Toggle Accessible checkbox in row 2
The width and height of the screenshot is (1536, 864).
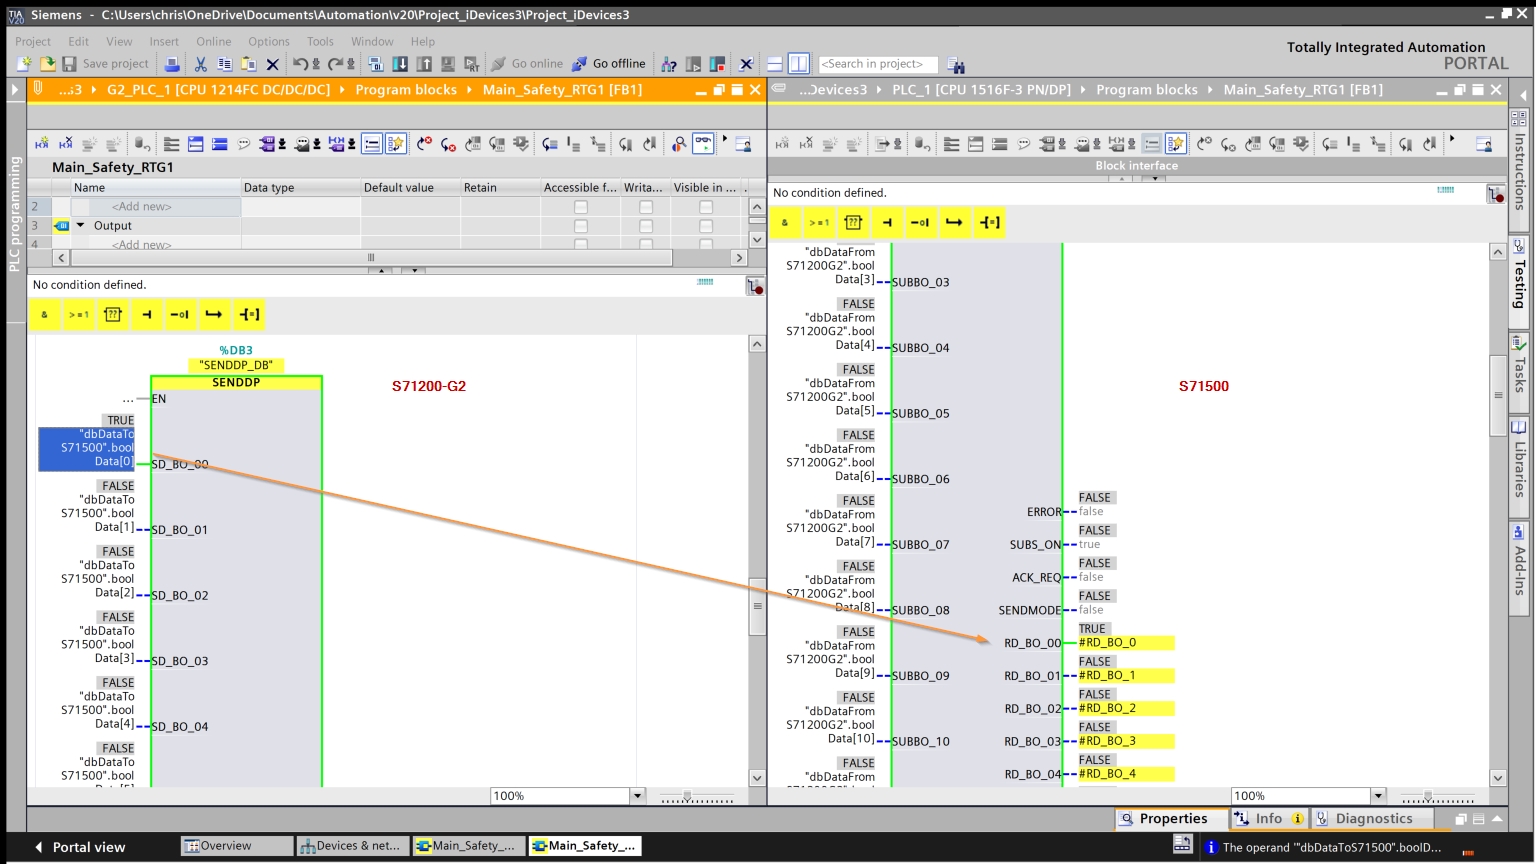pyautogui.click(x=581, y=207)
